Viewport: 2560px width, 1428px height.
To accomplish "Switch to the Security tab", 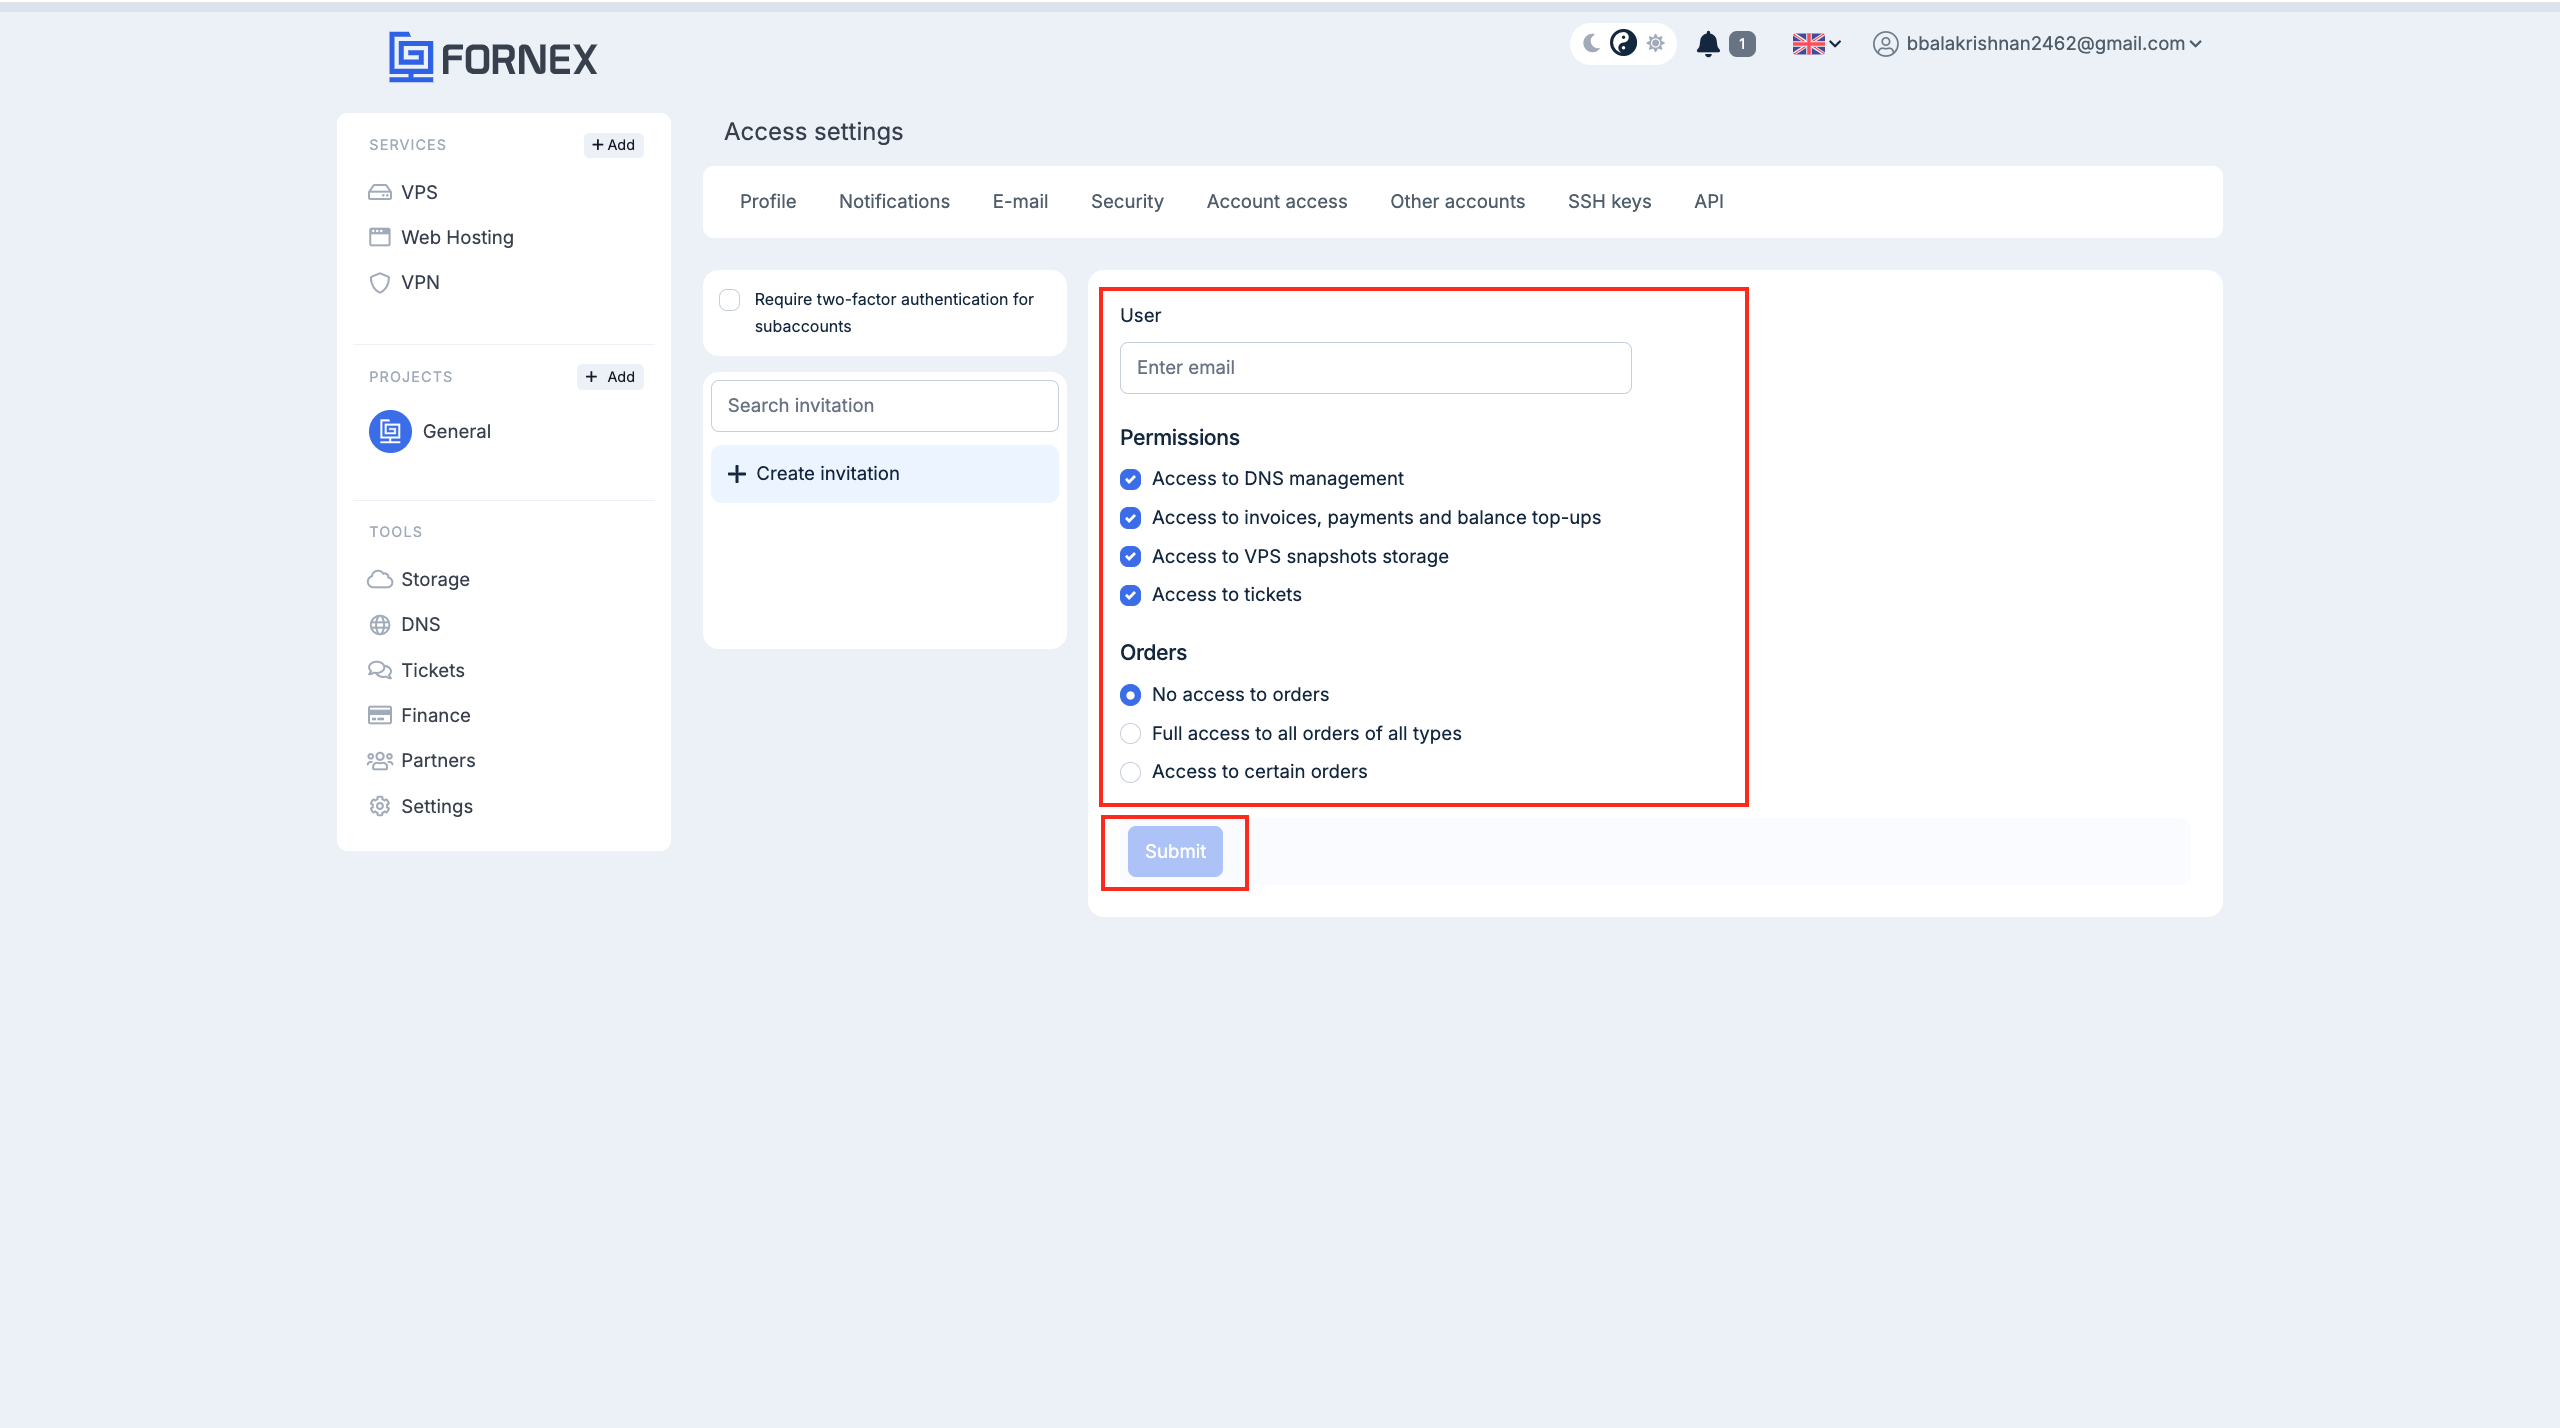I will pyautogui.click(x=1125, y=200).
